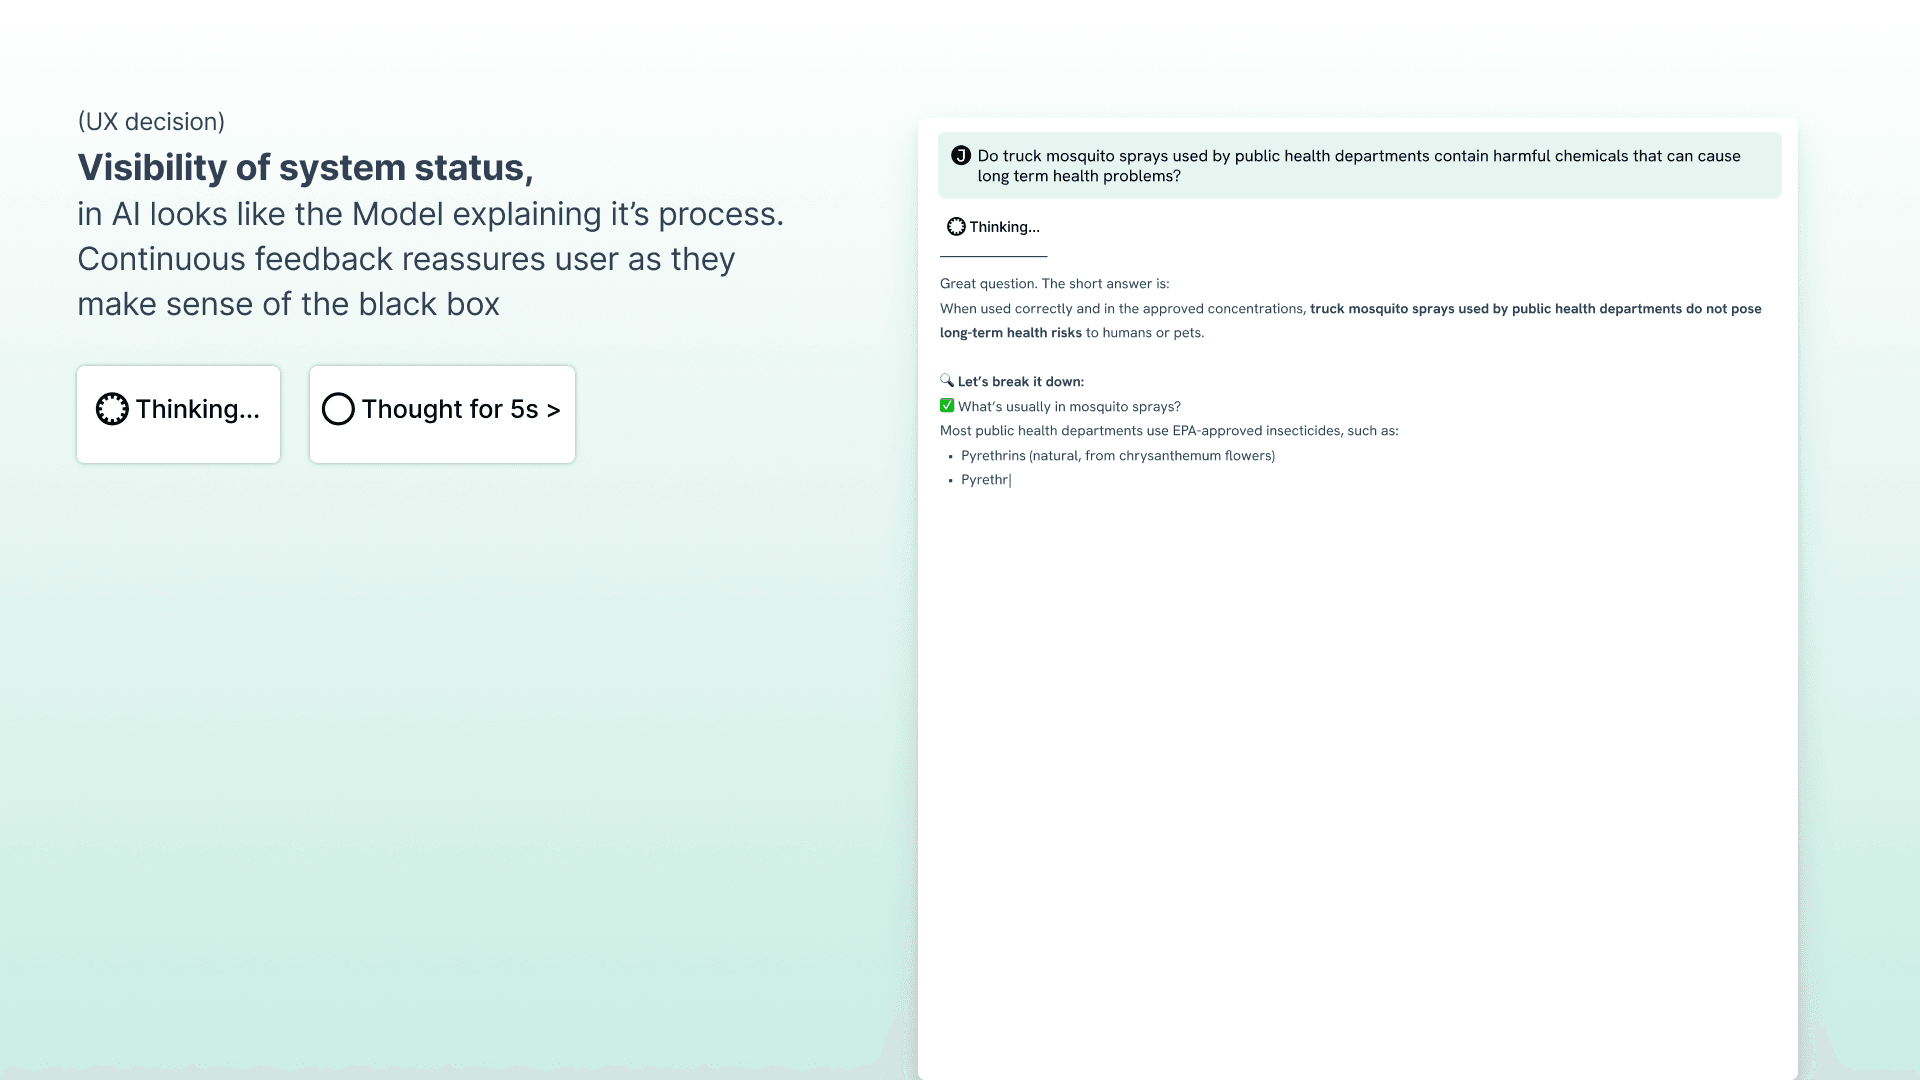This screenshot has width=1920, height=1080.
Task: Click bullet 'Pyrethrins (natural, from chrysanthemum flowers)'
Action: point(1118,456)
